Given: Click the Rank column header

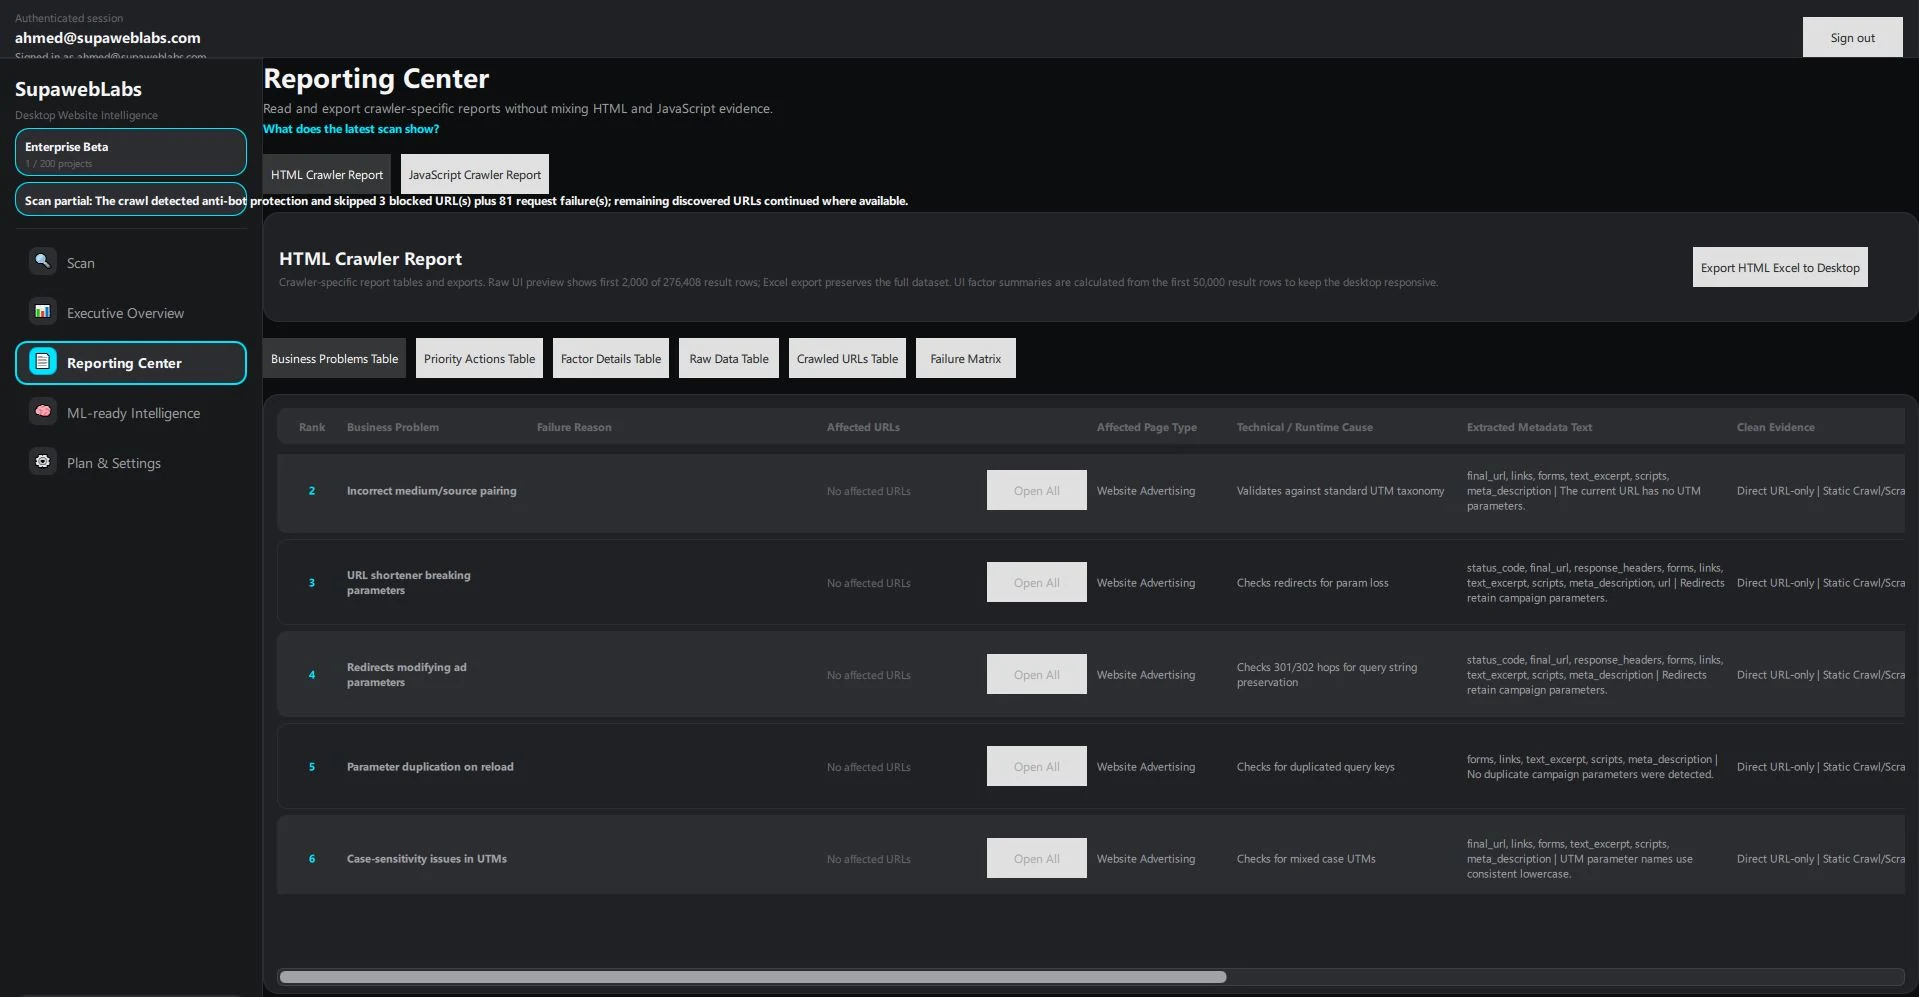Looking at the screenshot, I should click(x=312, y=427).
